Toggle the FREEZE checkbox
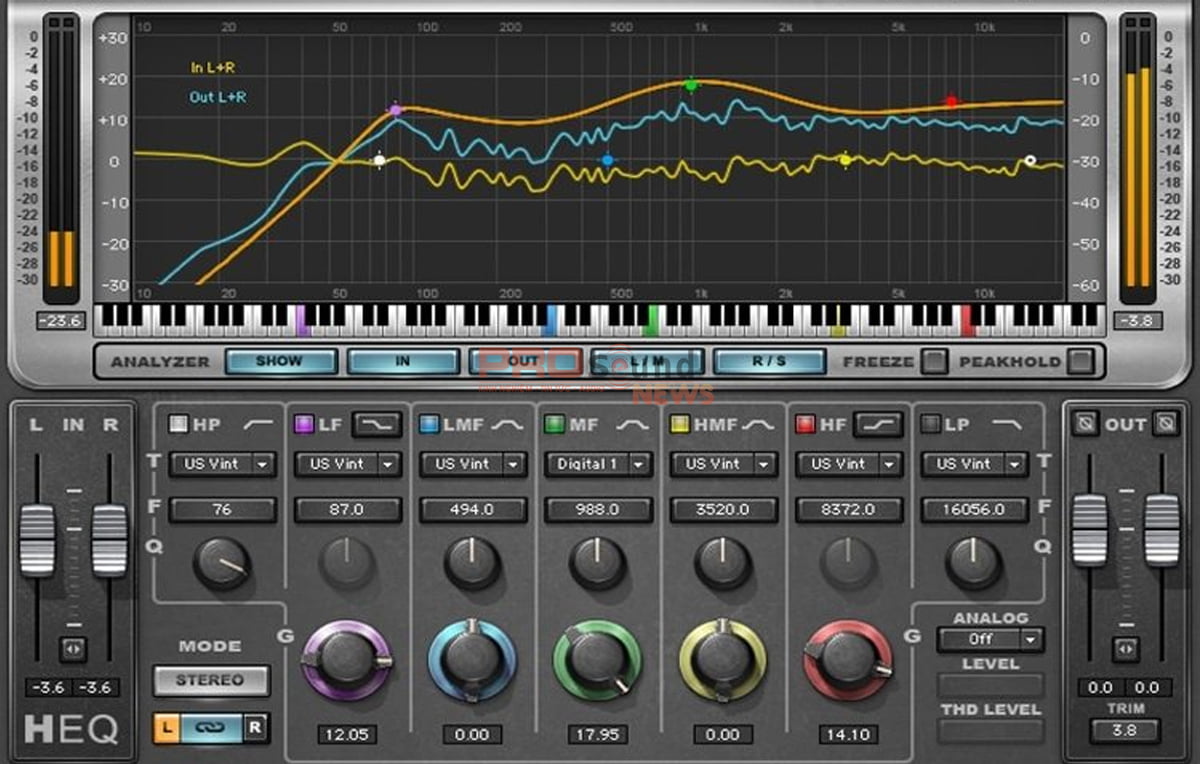The image size is (1200, 764). click(x=935, y=361)
